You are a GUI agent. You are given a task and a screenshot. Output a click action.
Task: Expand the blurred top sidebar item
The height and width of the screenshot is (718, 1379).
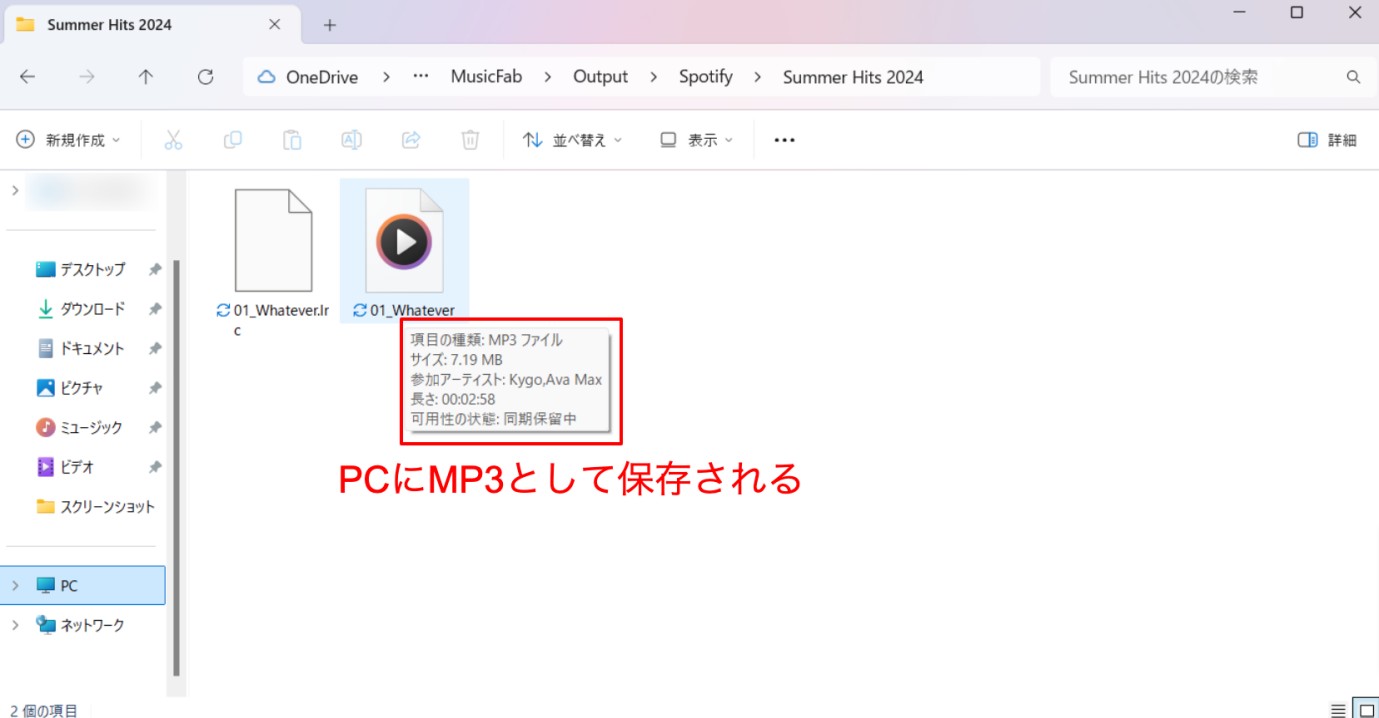(15, 190)
